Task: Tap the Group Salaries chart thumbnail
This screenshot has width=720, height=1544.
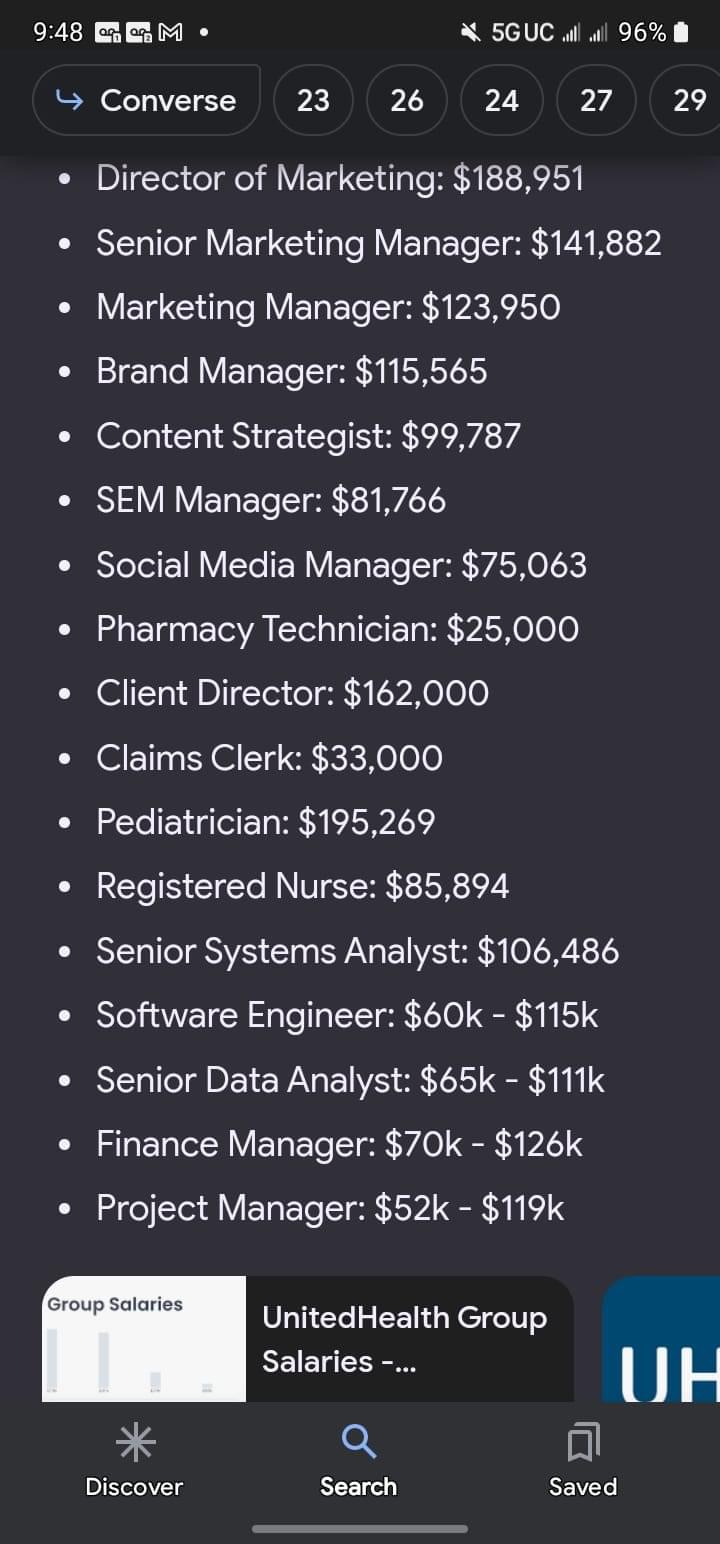Action: 144,1338
